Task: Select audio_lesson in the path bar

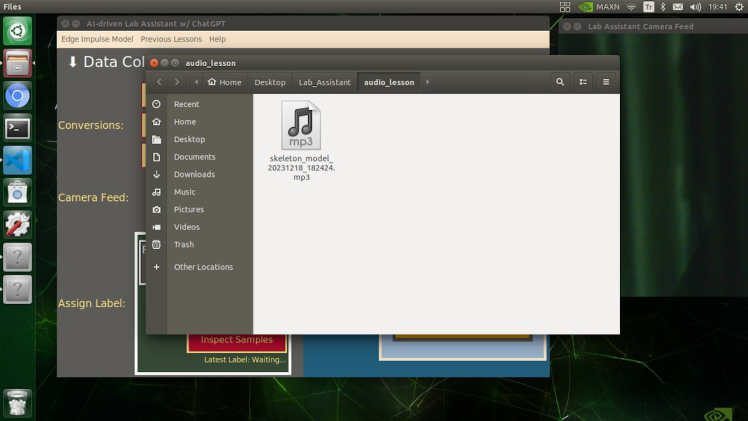Action: pos(389,82)
